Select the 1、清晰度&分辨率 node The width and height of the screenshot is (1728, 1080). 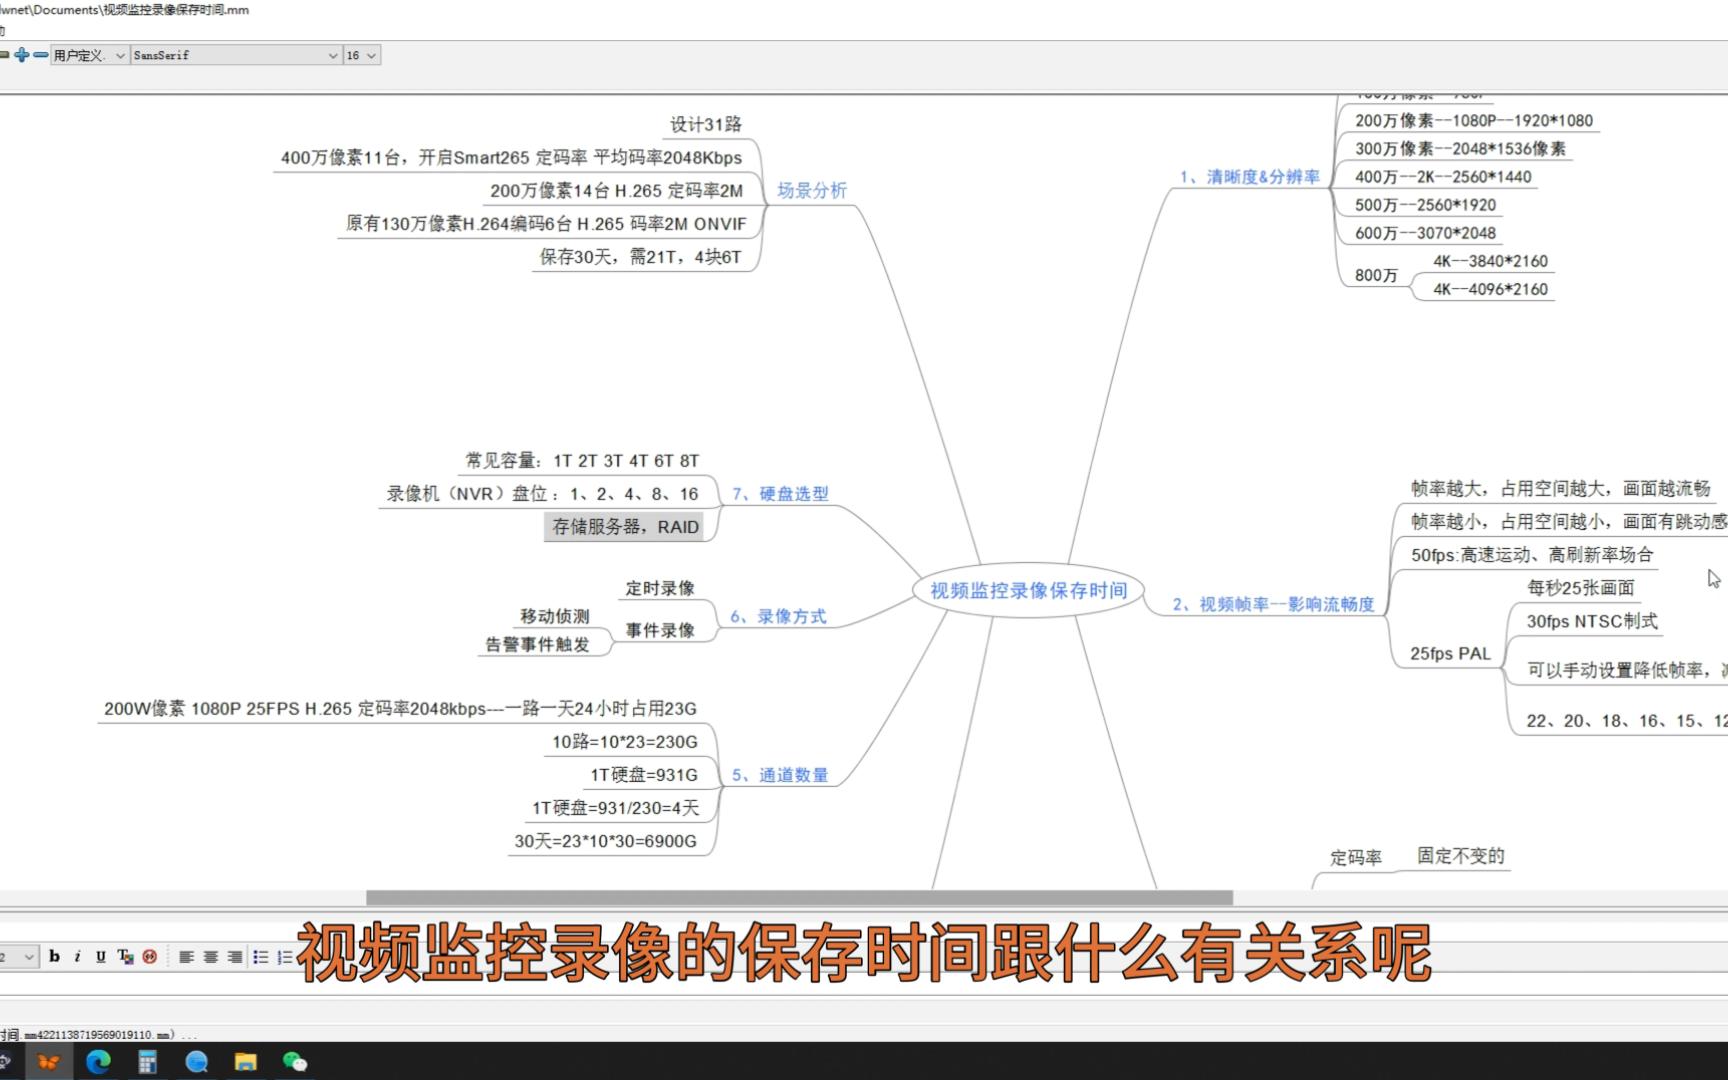tap(1250, 176)
